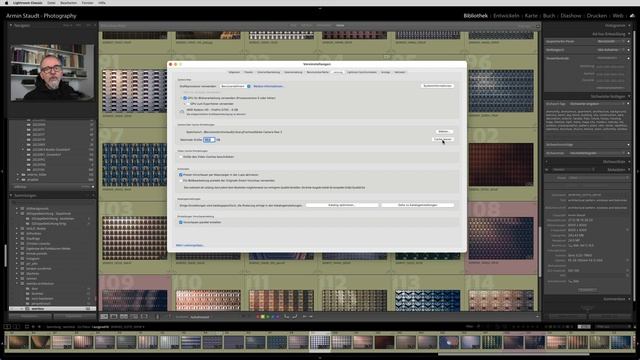Rotate photo clockwise in the toolbar
This screenshot has width=640, height=360.
[294, 316]
